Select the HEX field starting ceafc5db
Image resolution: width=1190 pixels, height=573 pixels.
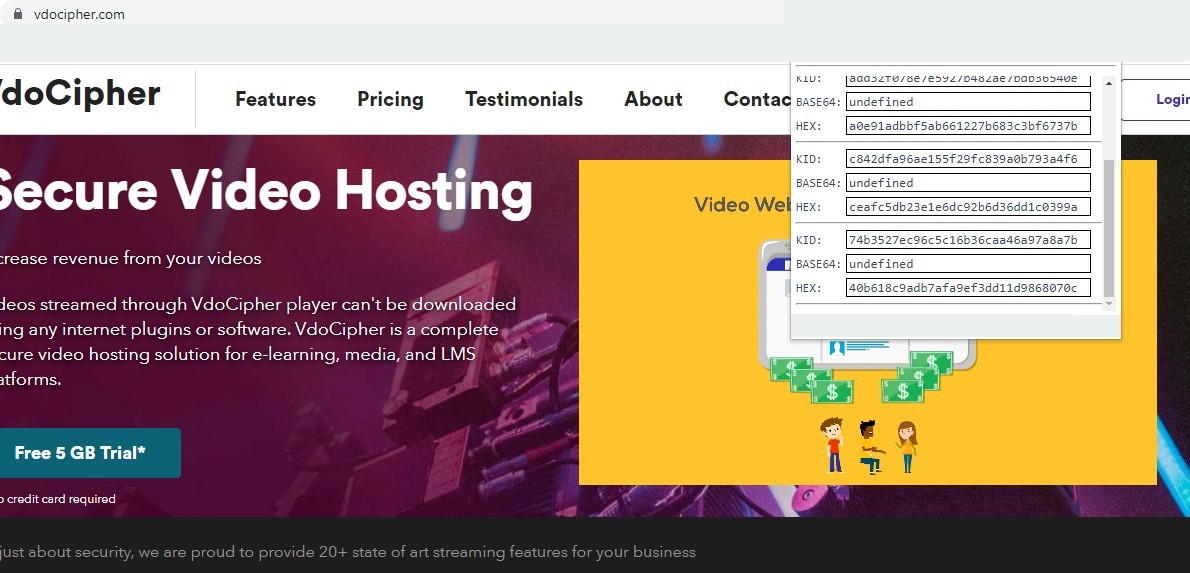point(968,207)
